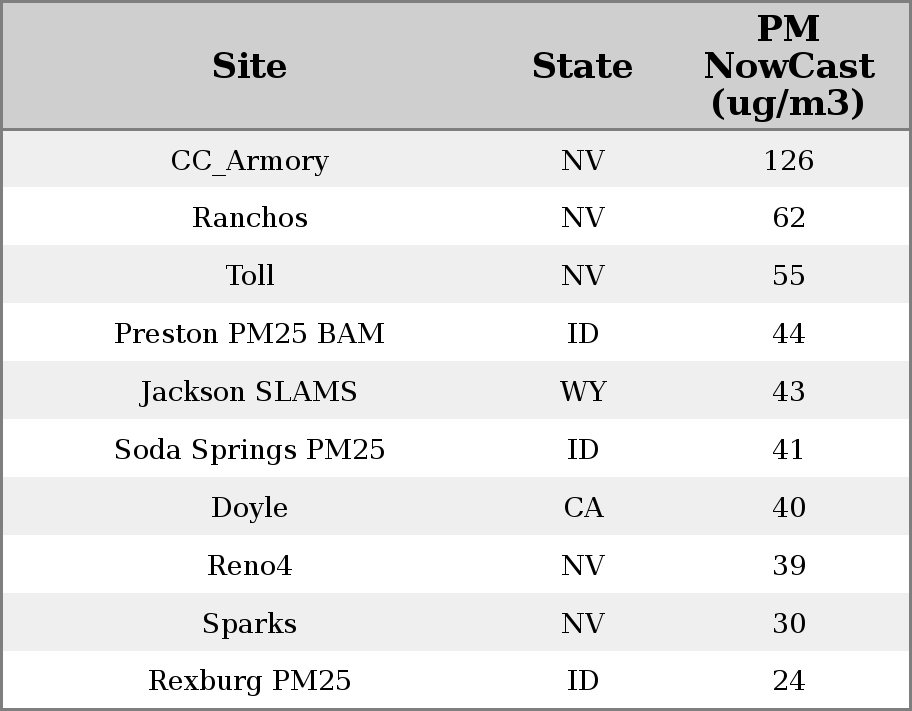Select the CA state cell

582,507
